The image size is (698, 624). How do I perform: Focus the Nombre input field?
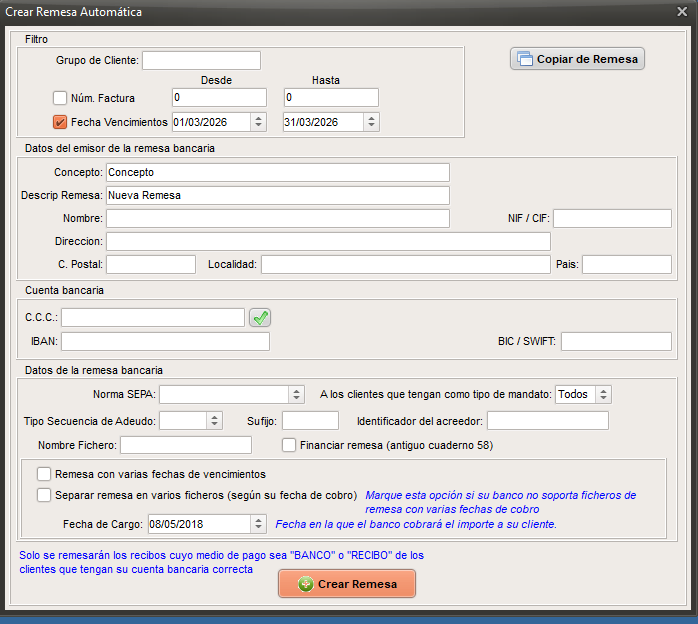point(278,219)
